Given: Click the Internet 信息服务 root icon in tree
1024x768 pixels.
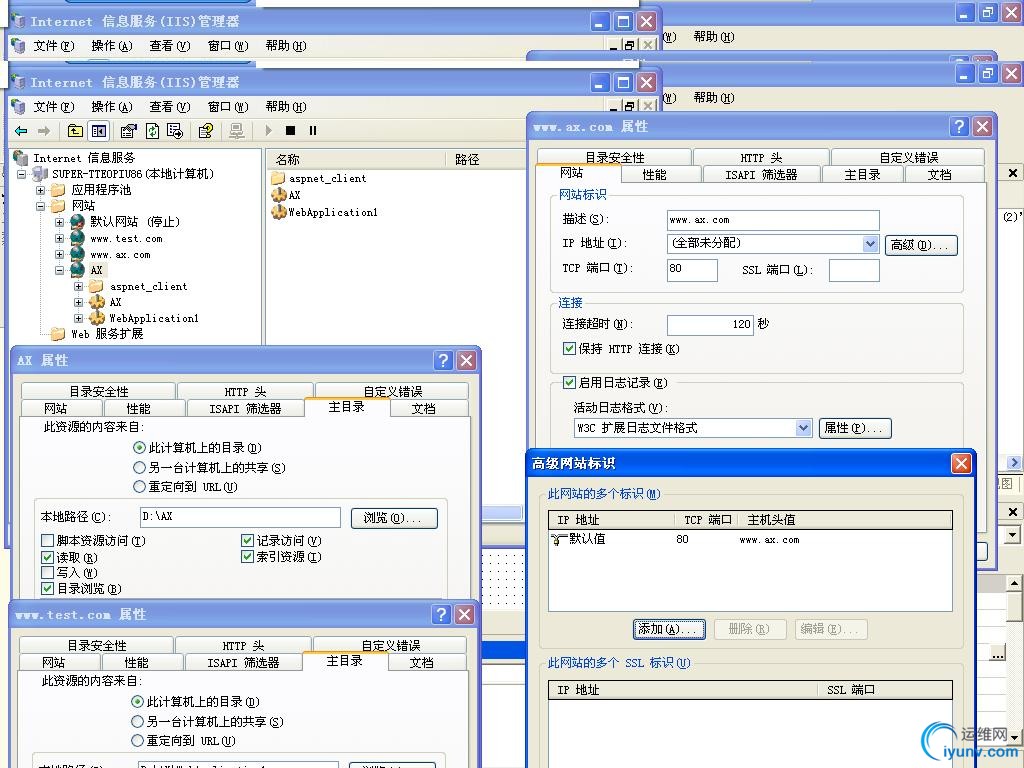Looking at the screenshot, I should [21, 158].
